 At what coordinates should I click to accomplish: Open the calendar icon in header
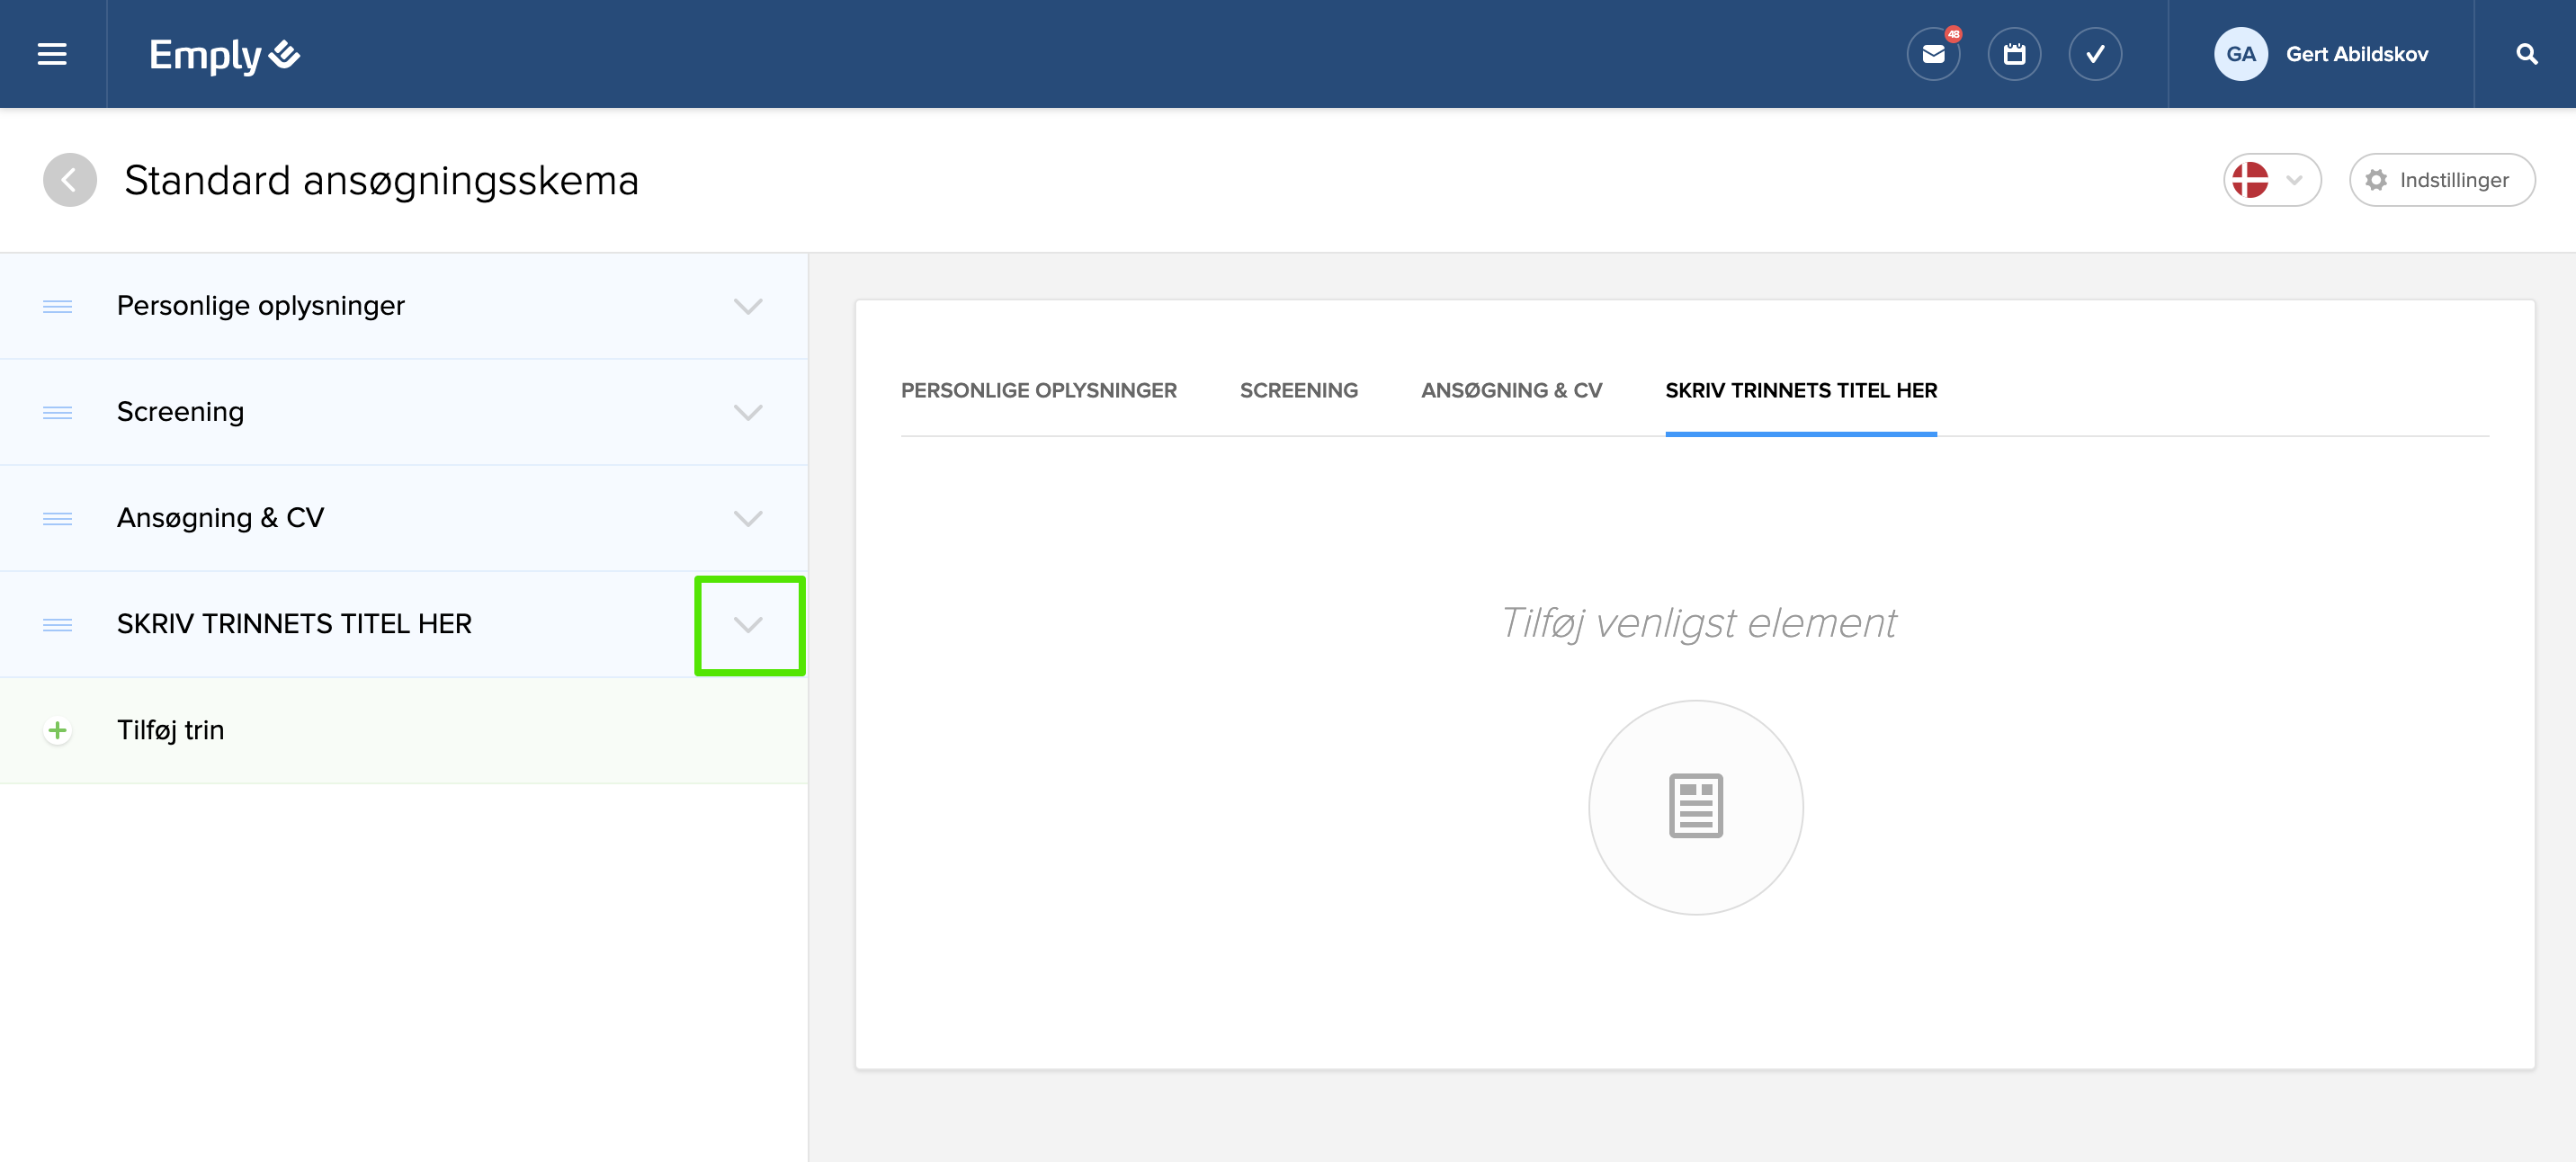[2014, 54]
